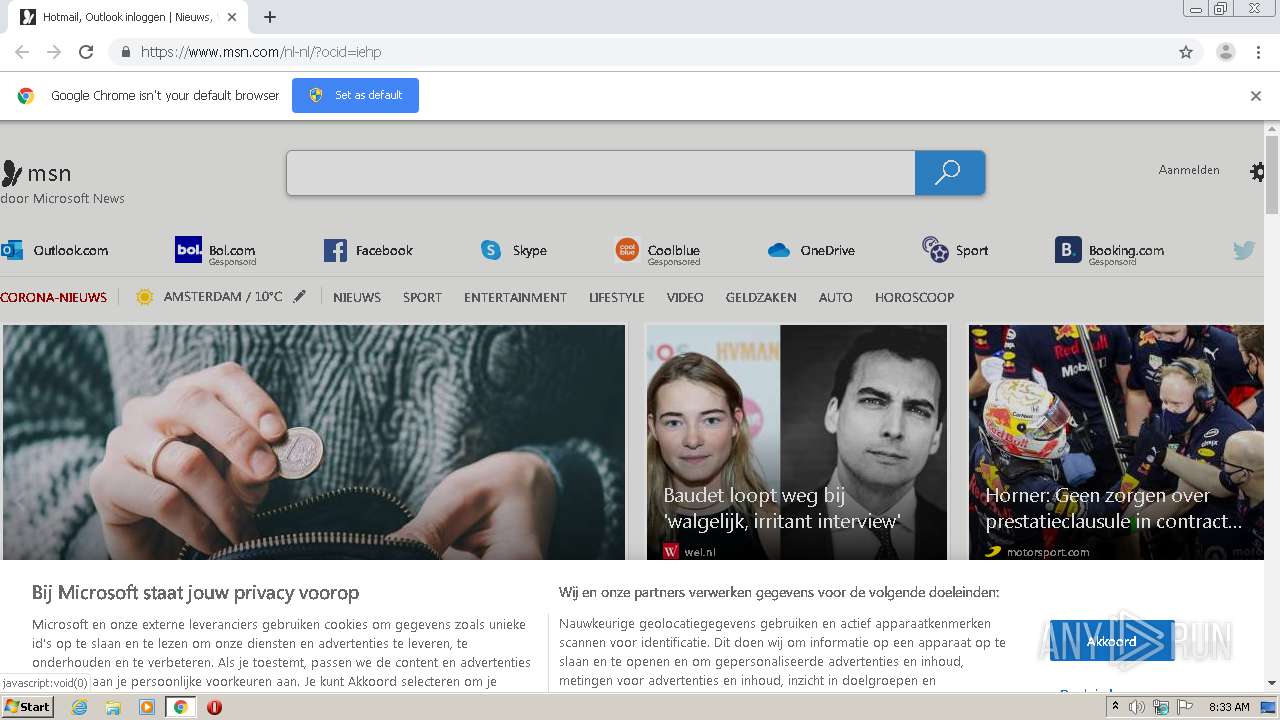This screenshot has height=720, width=1280.
Task: Click Aanmelden to sign in
Action: 1189,170
